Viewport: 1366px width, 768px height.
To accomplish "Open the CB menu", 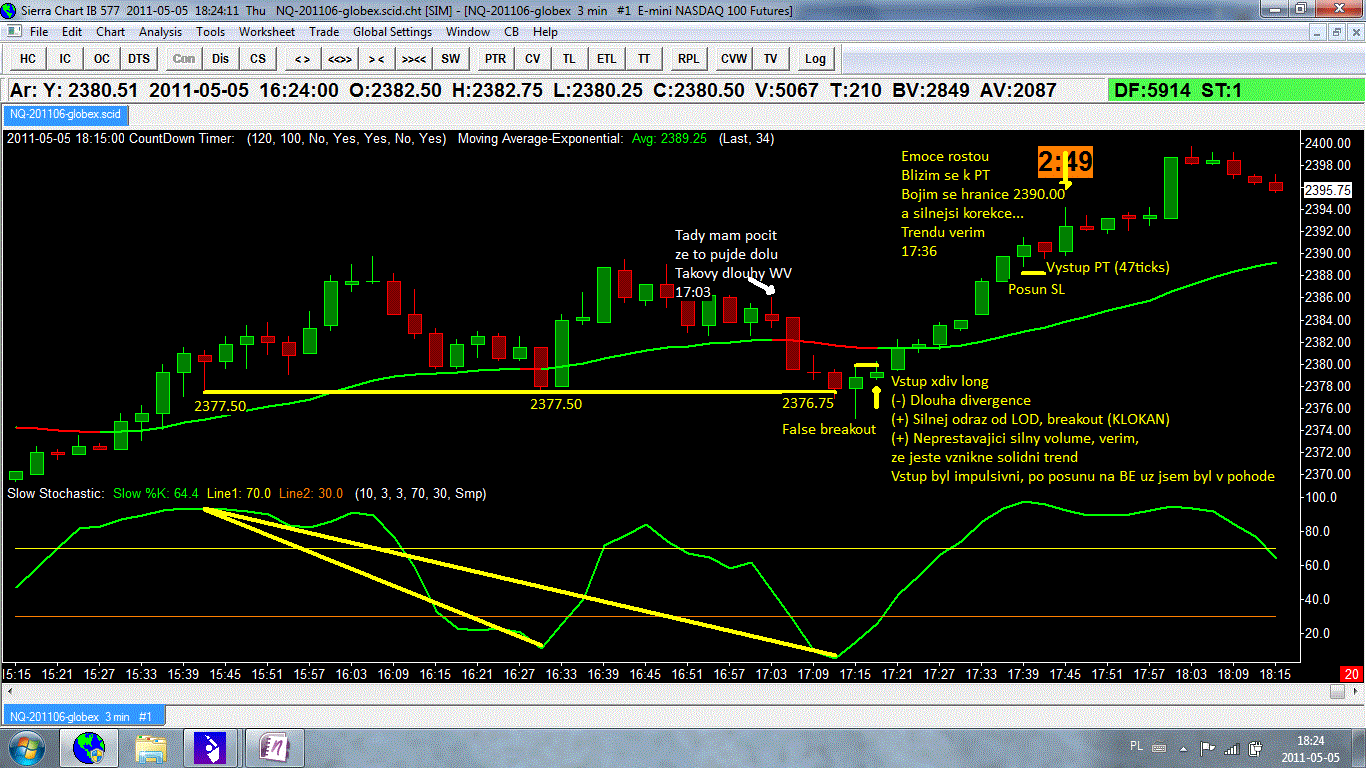I will click(511, 32).
